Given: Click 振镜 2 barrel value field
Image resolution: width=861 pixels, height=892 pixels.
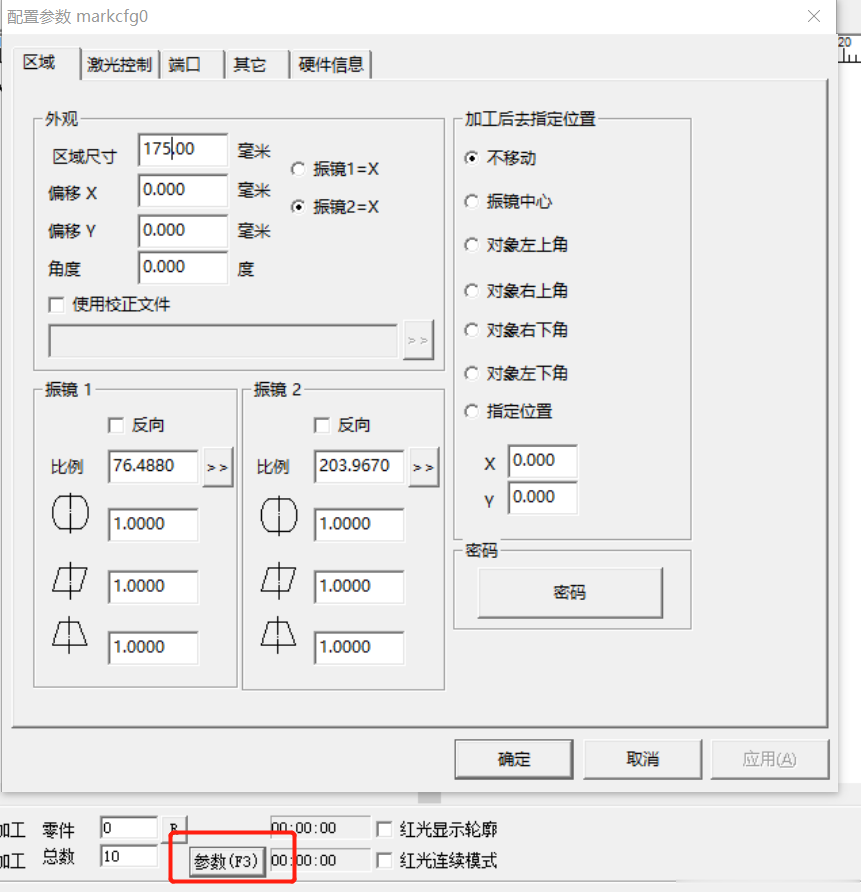Looking at the screenshot, I should tap(359, 525).
